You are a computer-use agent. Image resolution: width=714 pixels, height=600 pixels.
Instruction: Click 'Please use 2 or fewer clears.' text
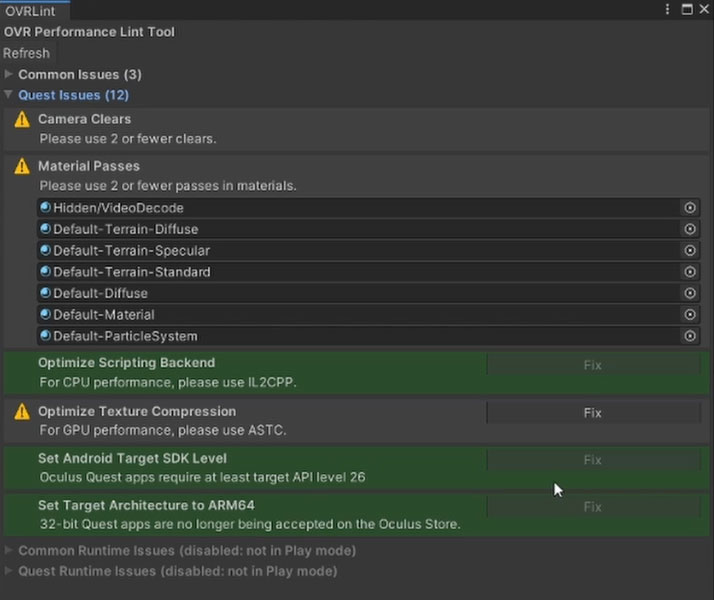(128, 139)
